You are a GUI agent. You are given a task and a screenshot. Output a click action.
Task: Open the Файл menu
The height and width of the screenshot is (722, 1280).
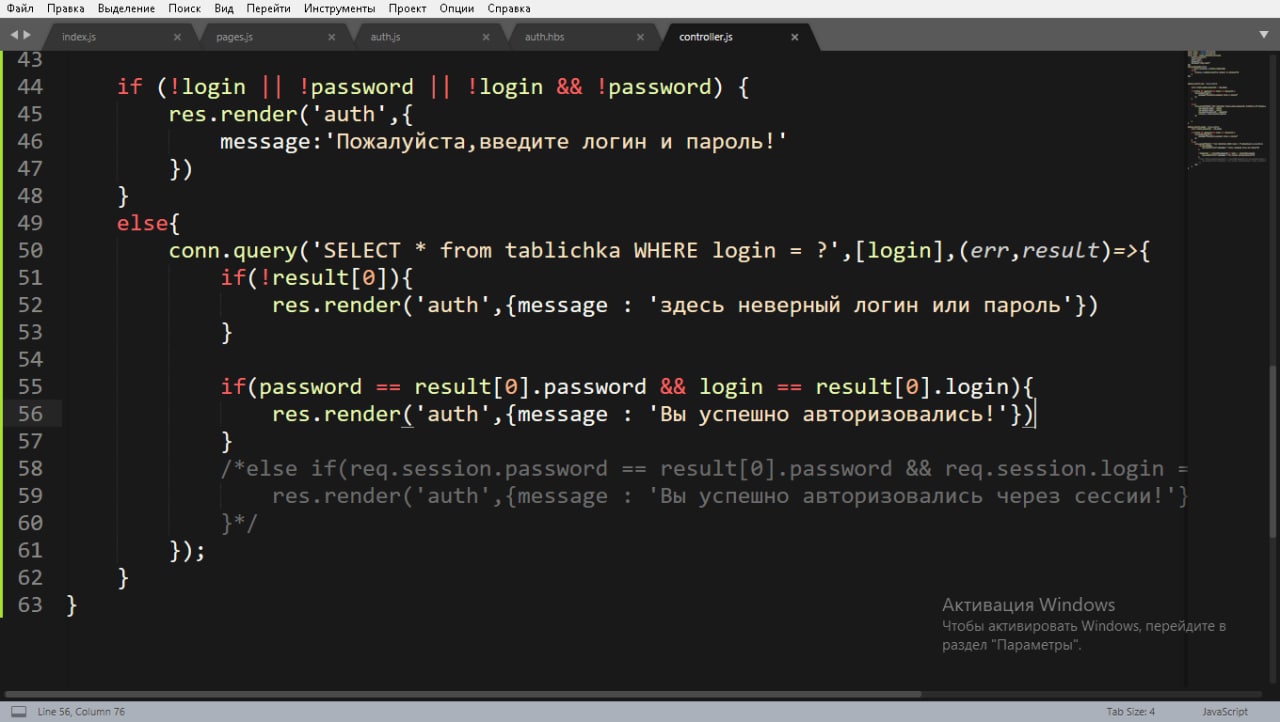19,8
